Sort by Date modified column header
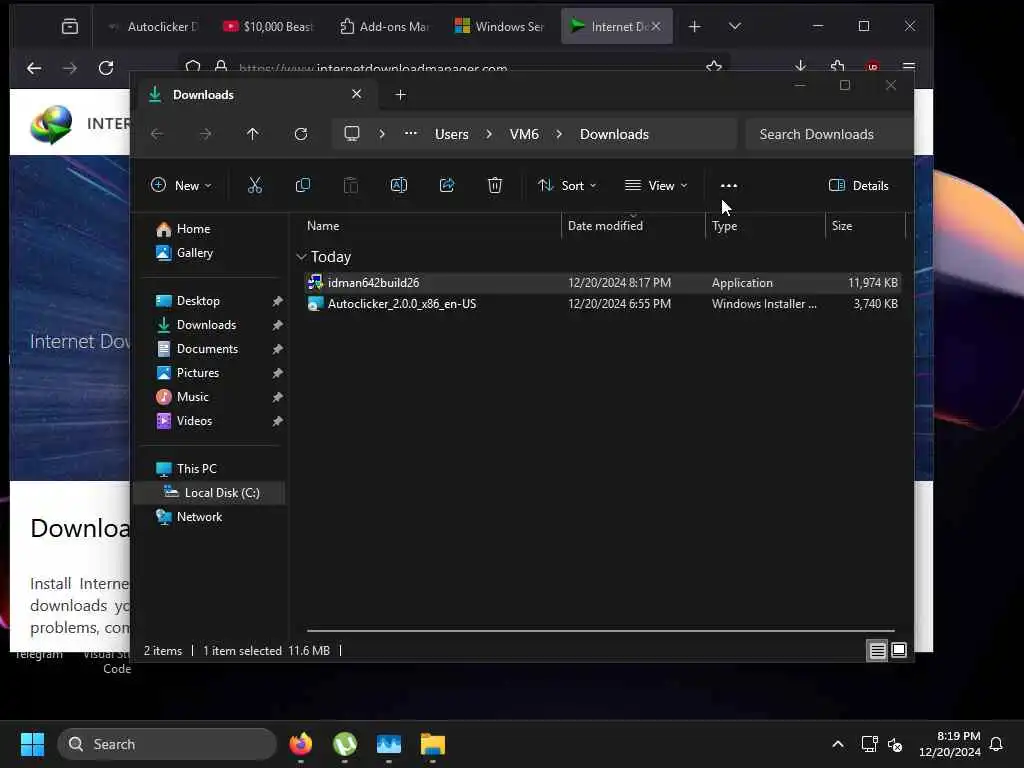Viewport: 1024px width, 768px height. click(x=605, y=225)
